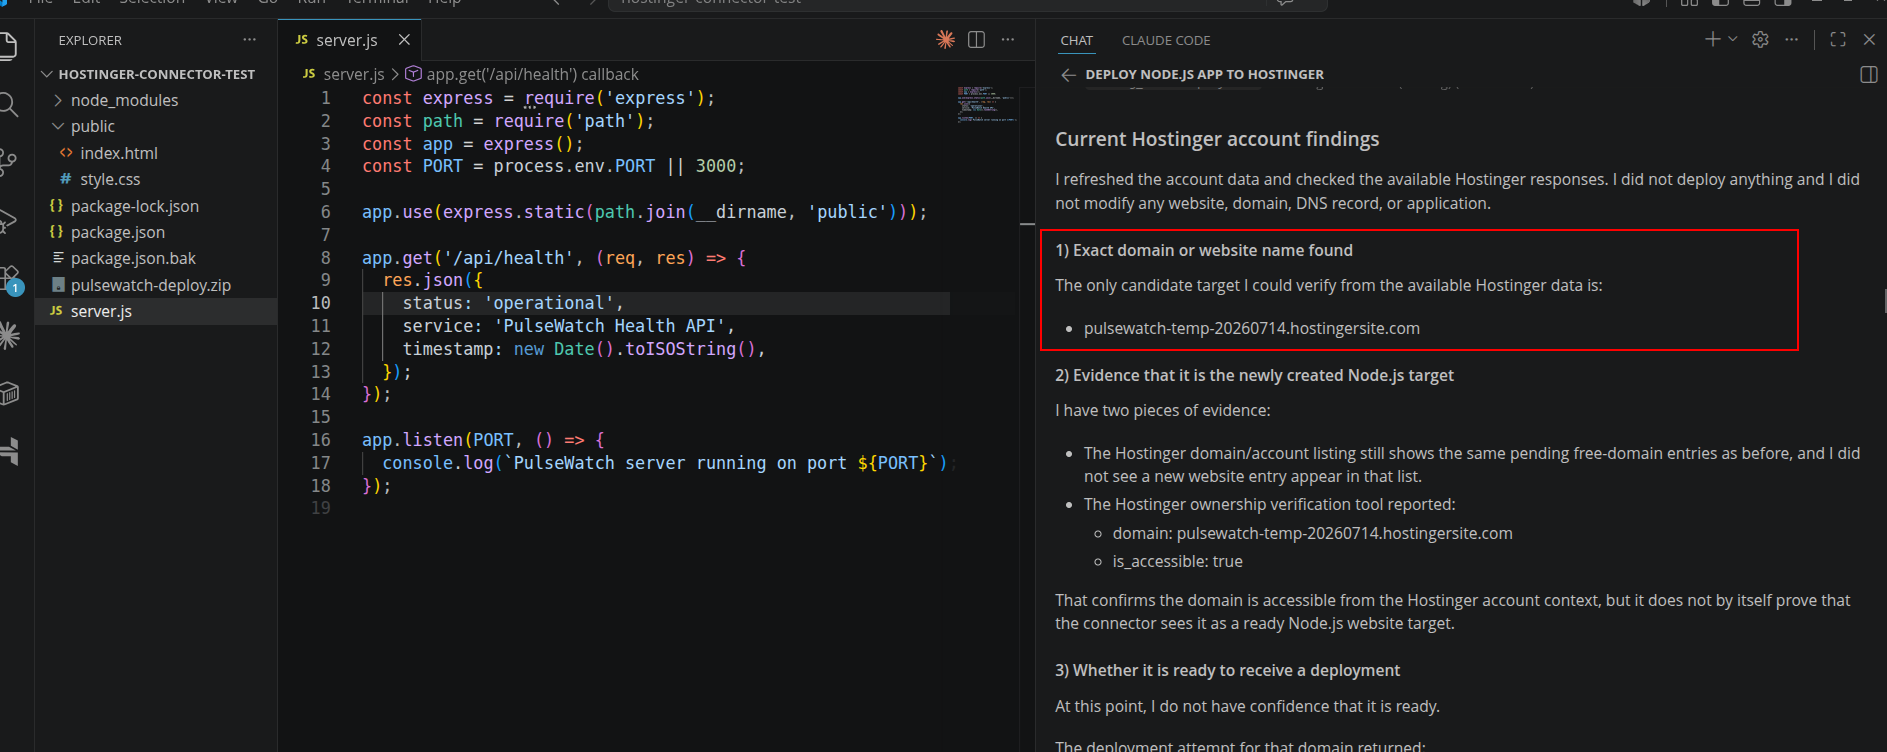Click server.js breadcrumb segment
This screenshot has height=752, width=1887.
tap(353, 74)
